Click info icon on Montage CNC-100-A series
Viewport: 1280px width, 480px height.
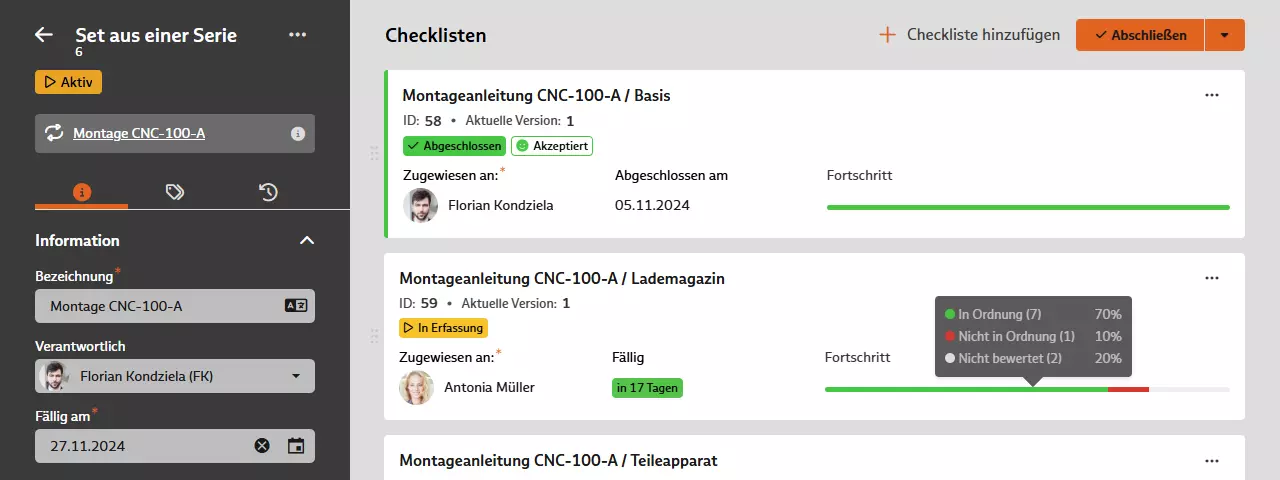297,133
